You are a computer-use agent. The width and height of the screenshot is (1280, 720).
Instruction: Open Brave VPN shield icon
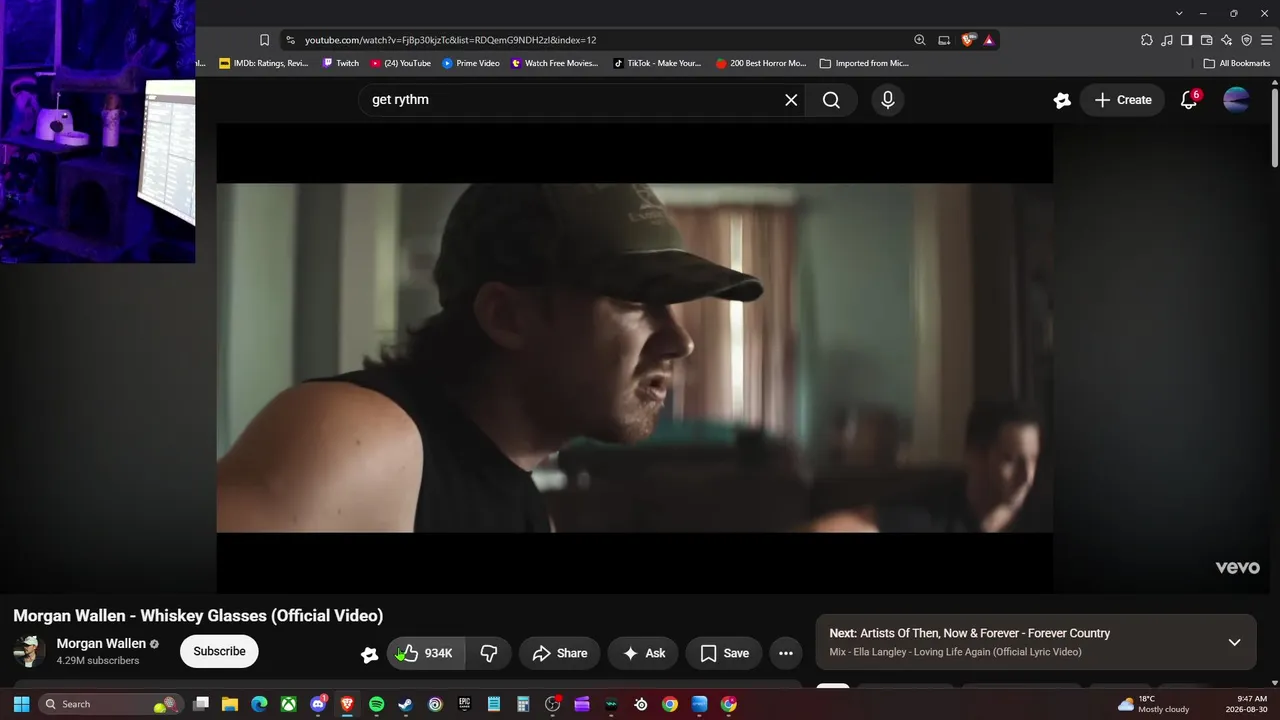1246,40
